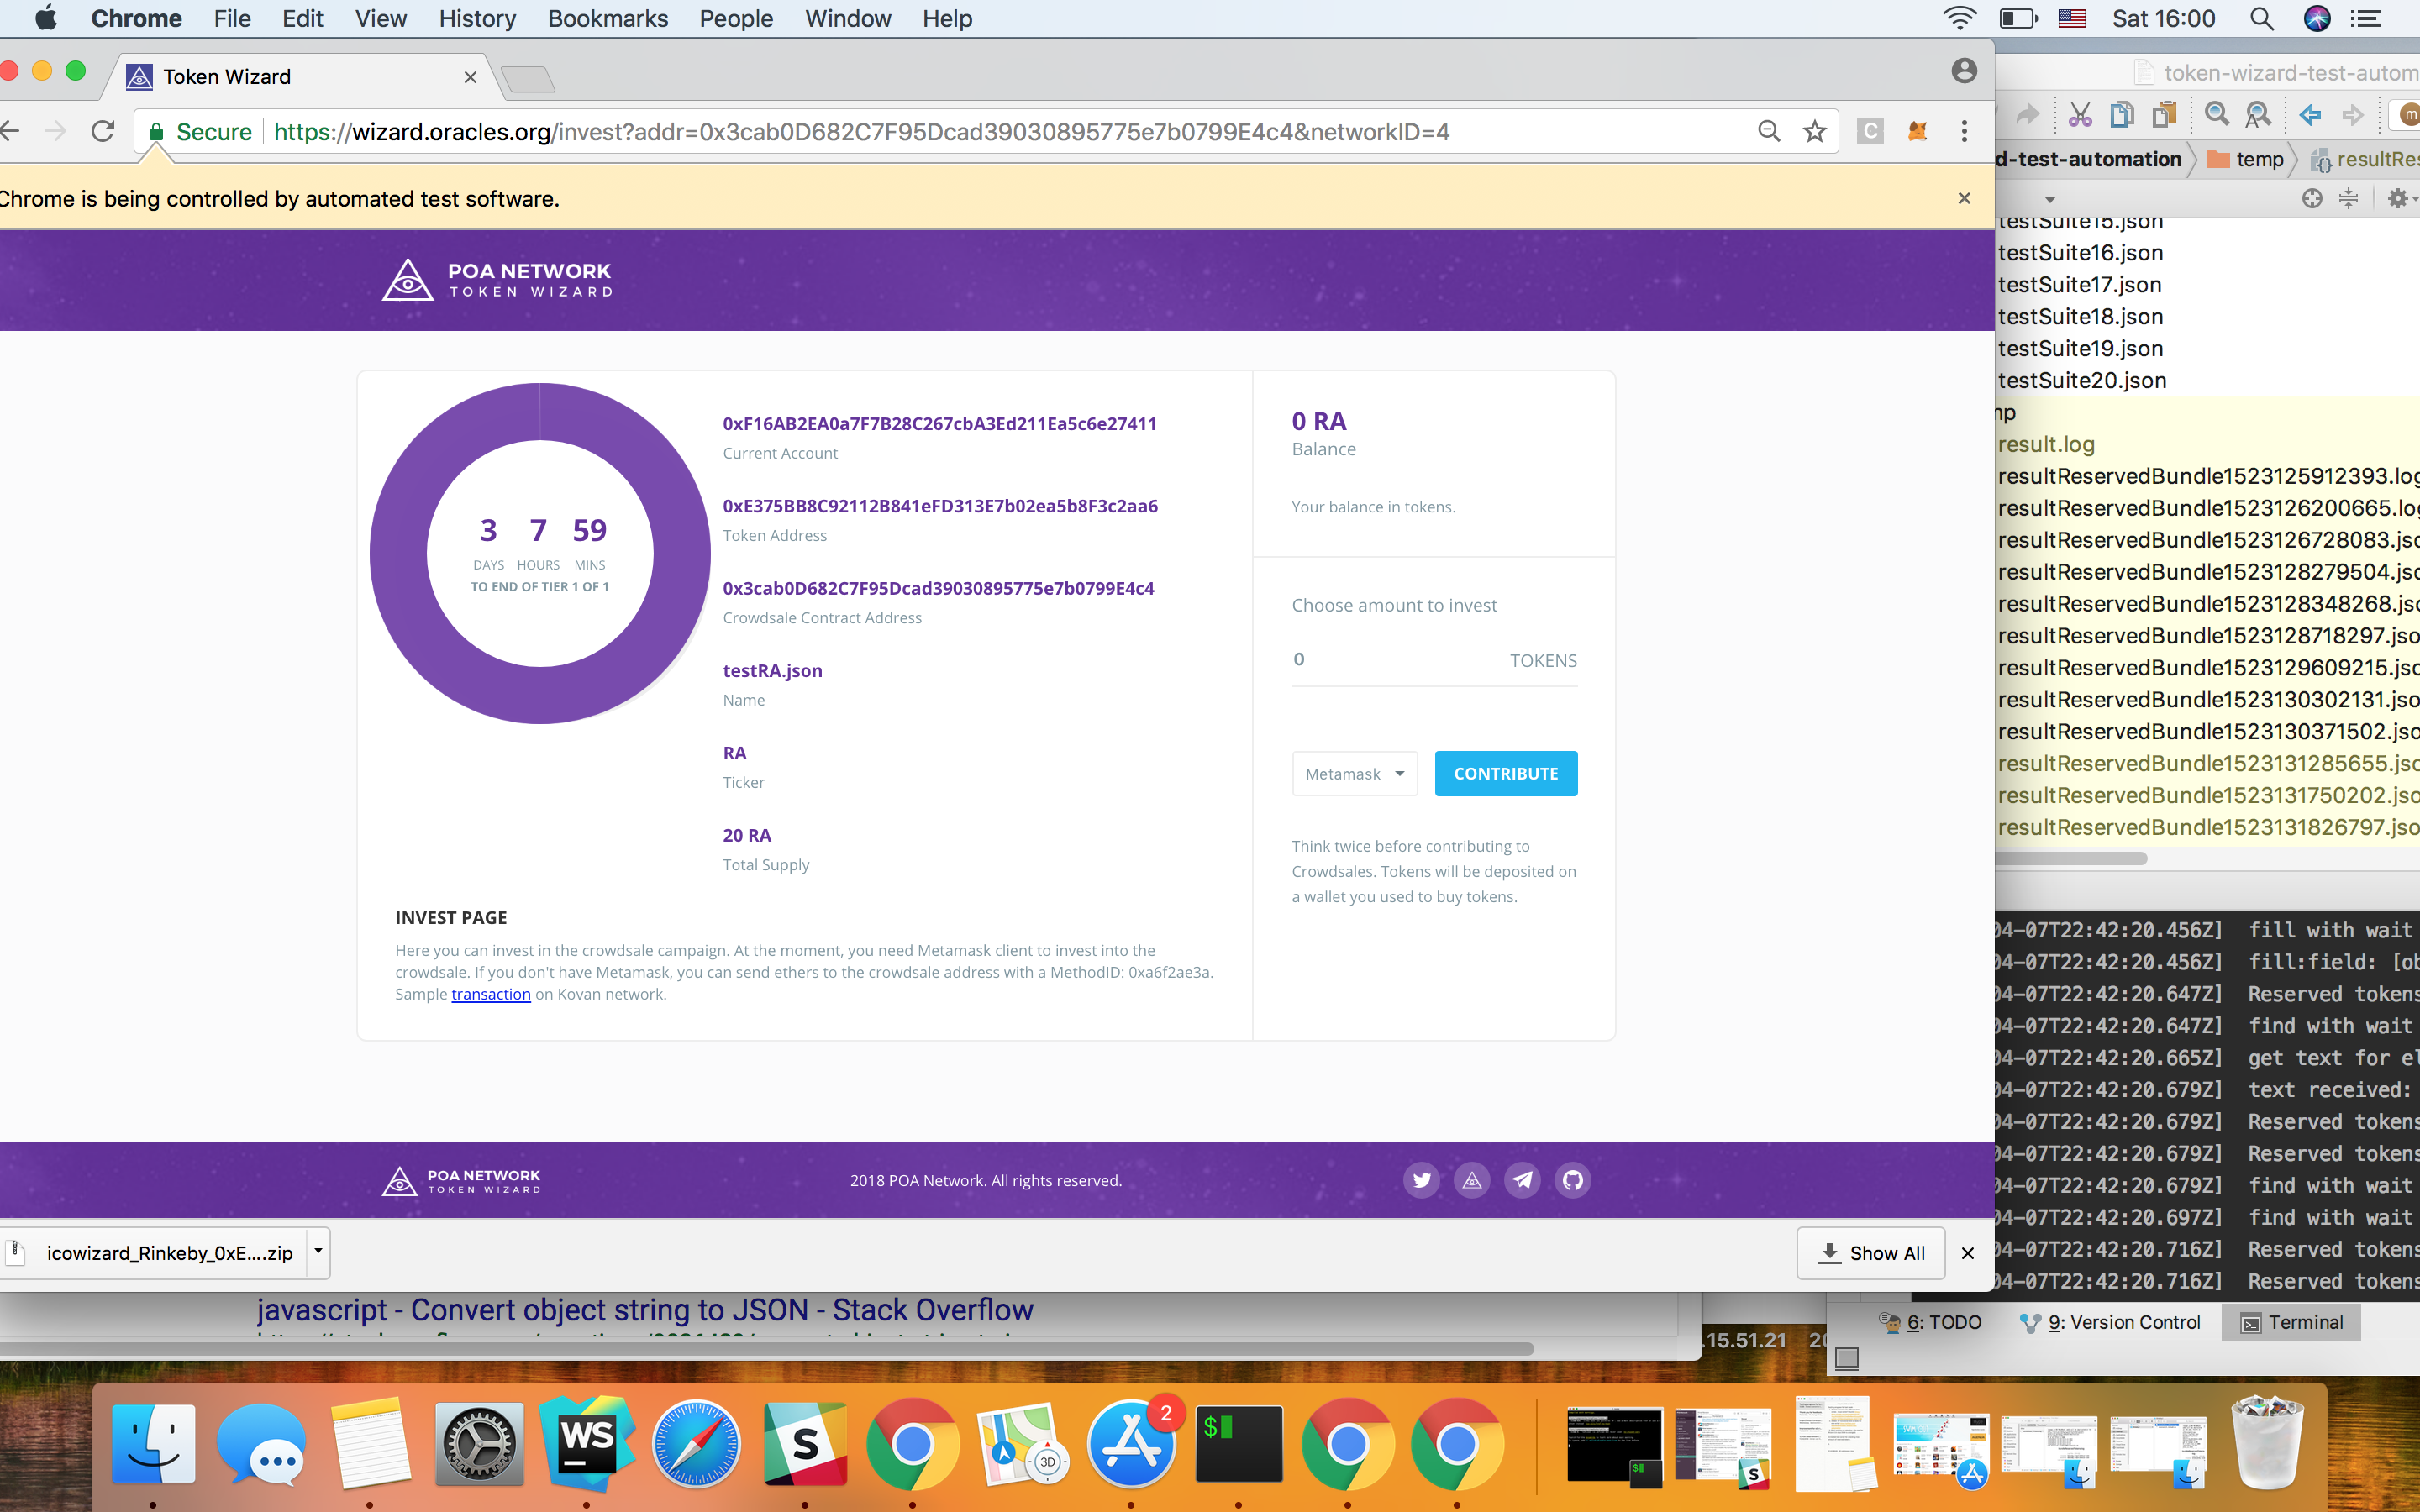
Task: Open the Terminal tool window tab
Action: 2292,1322
